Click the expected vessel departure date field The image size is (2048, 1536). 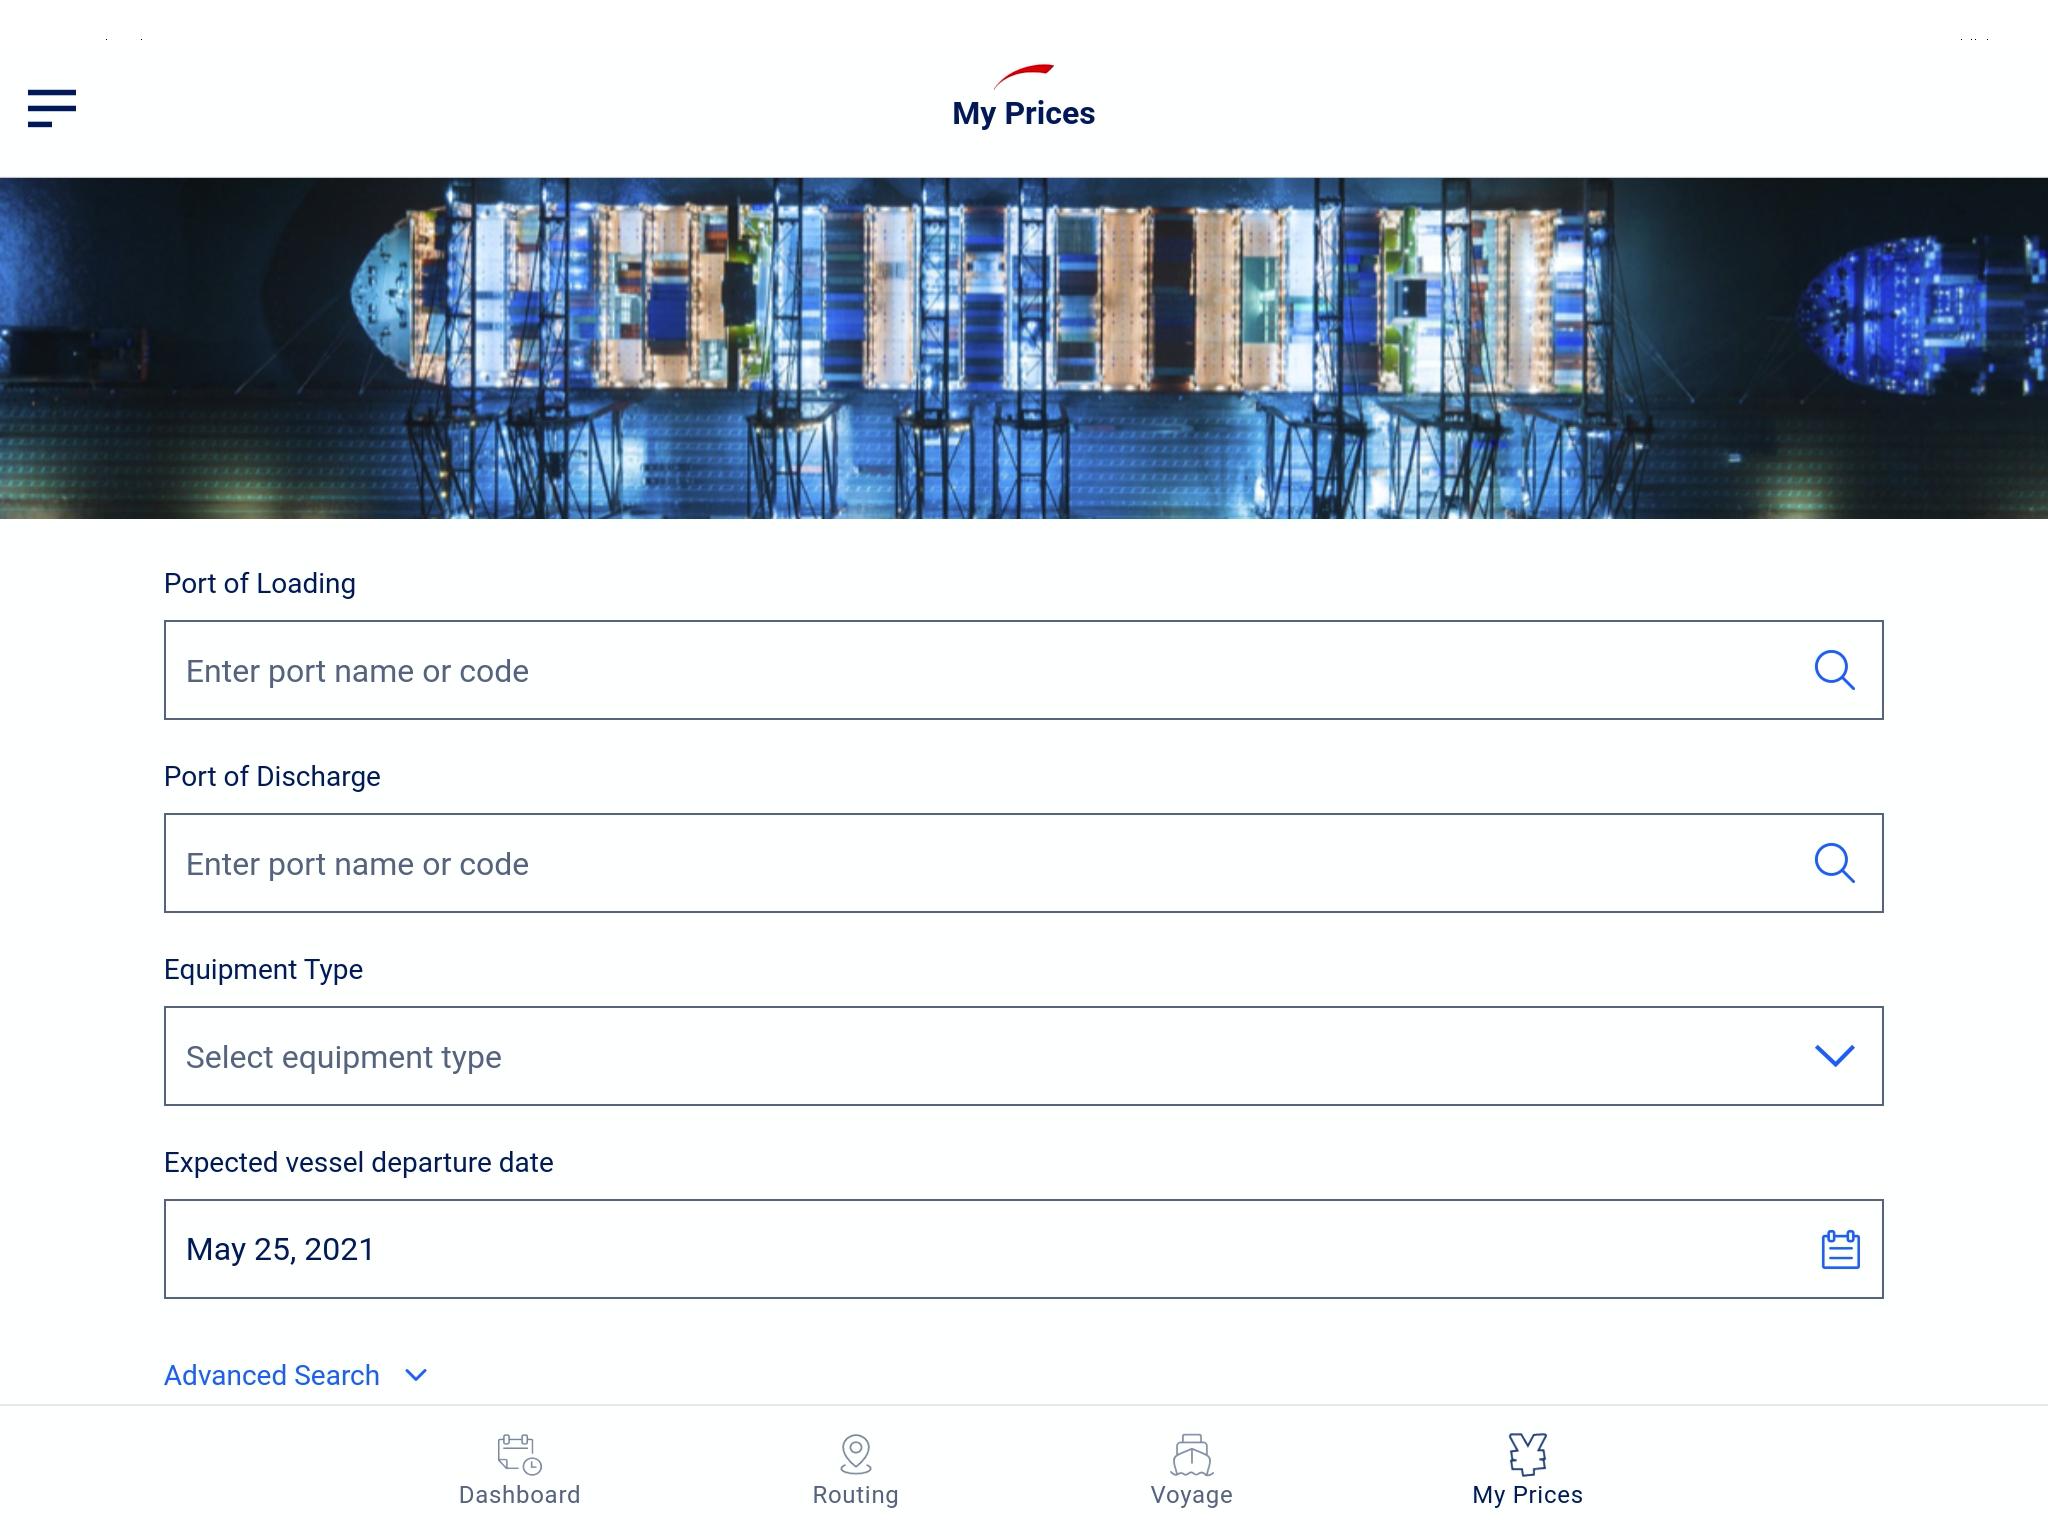click(x=1024, y=1249)
